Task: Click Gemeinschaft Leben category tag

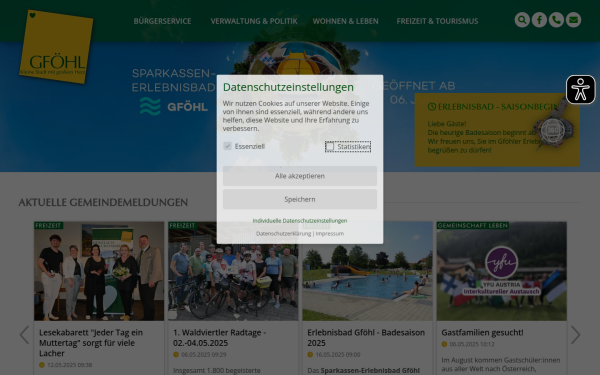Action: (473, 225)
